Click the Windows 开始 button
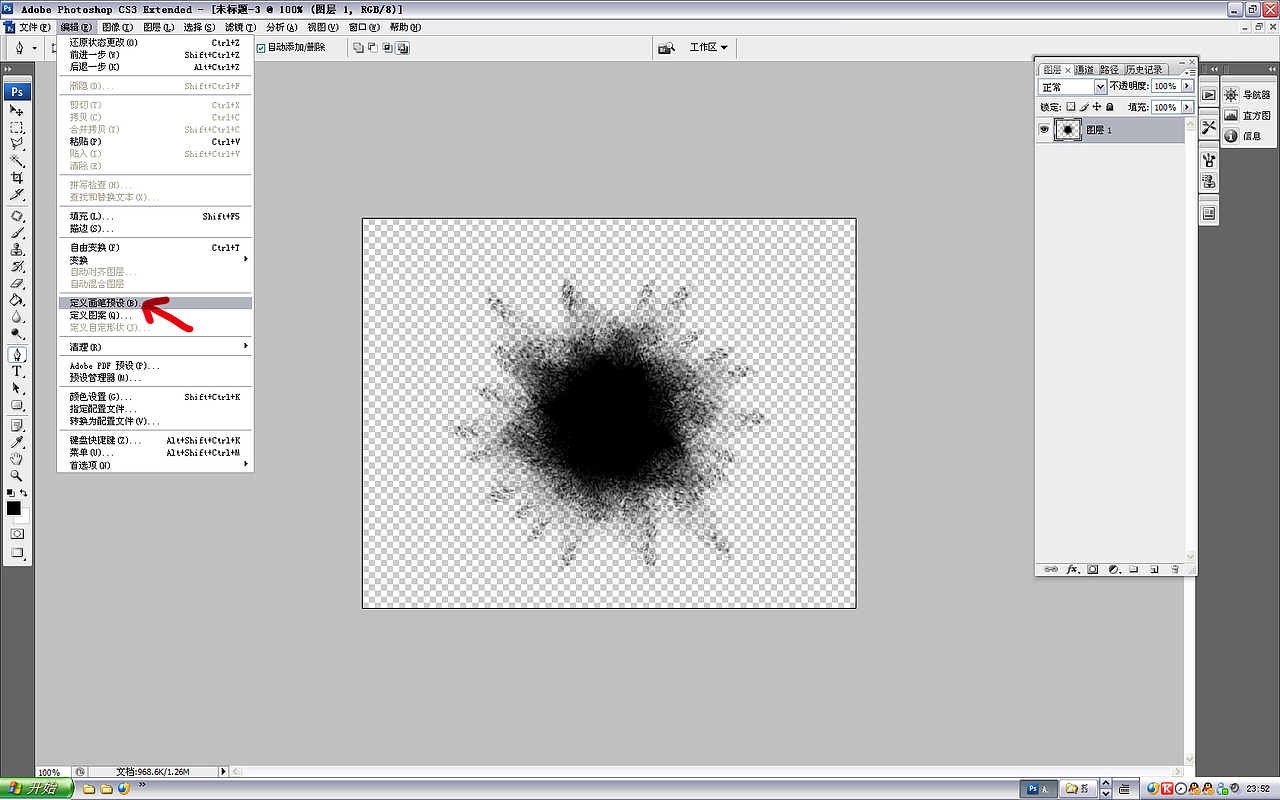The height and width of the screenshot is (800, 1280). (x=37, y=788)
